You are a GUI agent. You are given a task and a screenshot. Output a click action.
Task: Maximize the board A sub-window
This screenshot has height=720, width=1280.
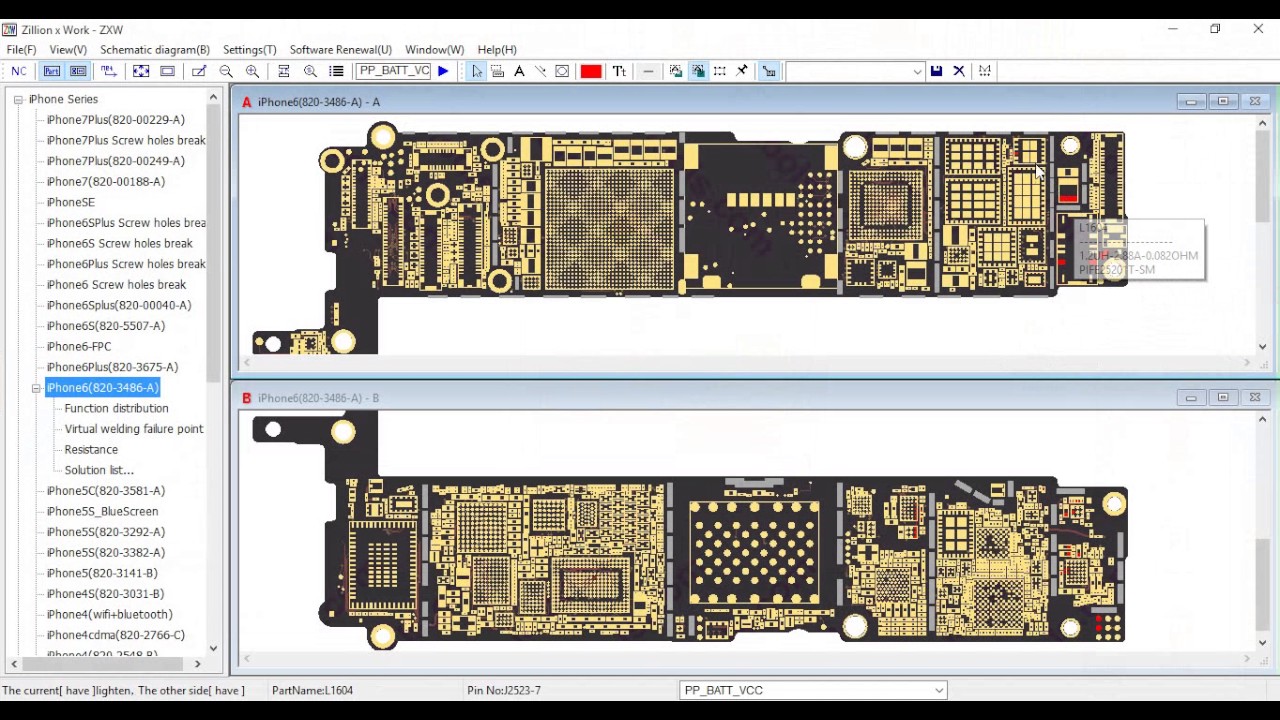point(1223,102)
